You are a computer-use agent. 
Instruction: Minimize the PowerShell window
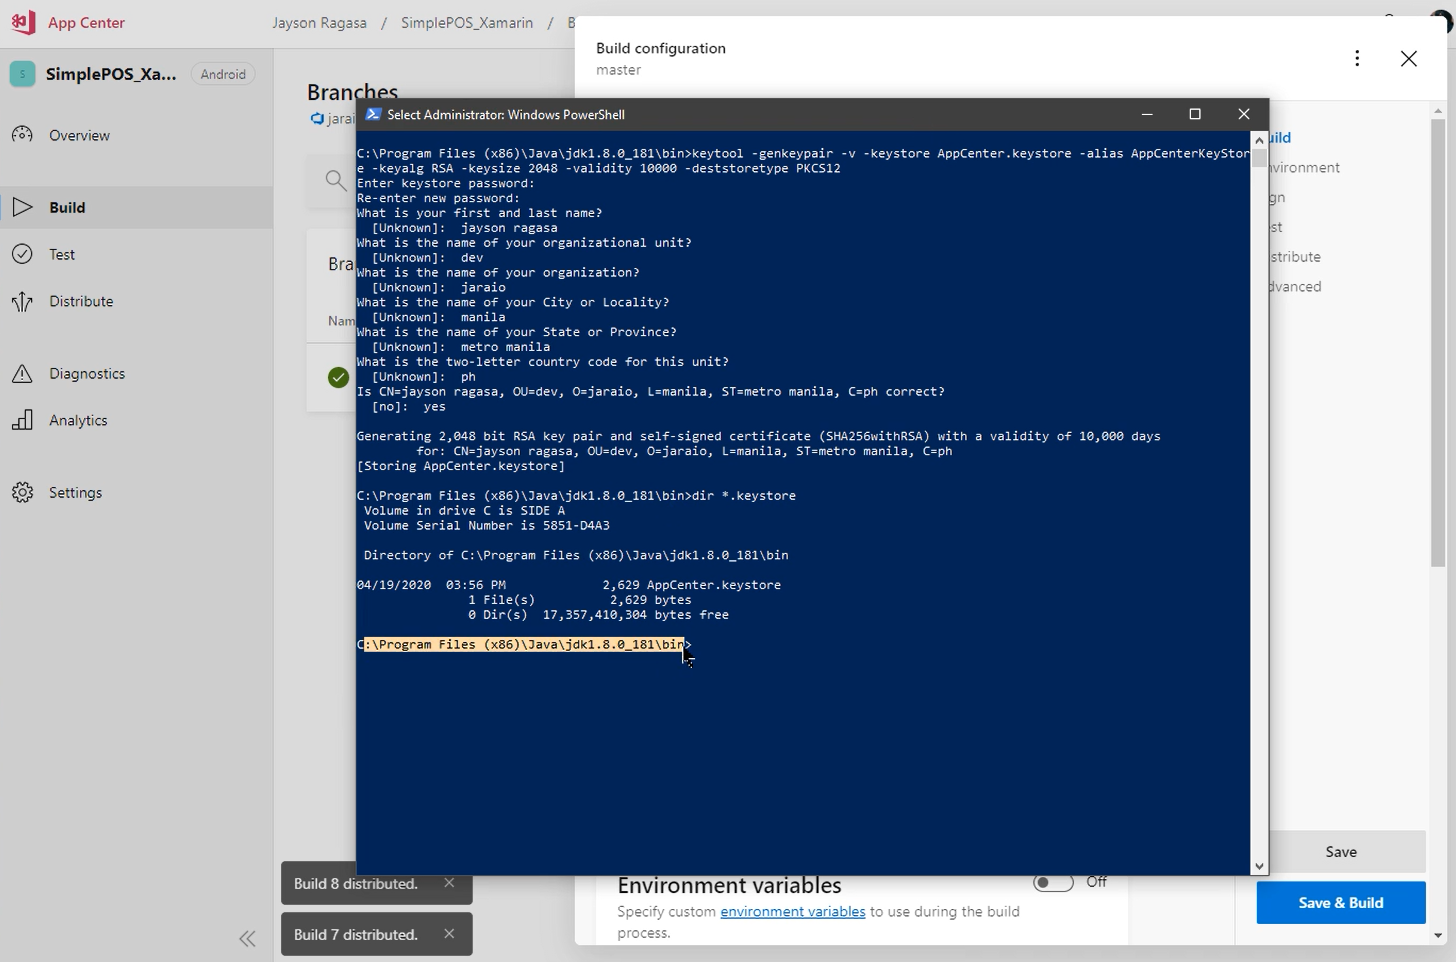pos(1147,114)
